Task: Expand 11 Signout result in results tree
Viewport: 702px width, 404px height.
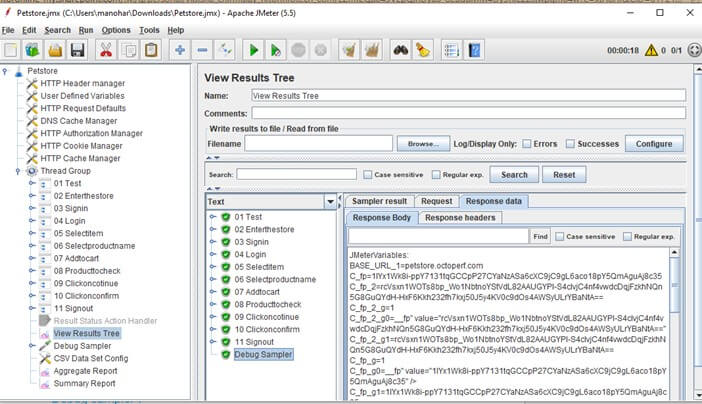Action: 213,342
